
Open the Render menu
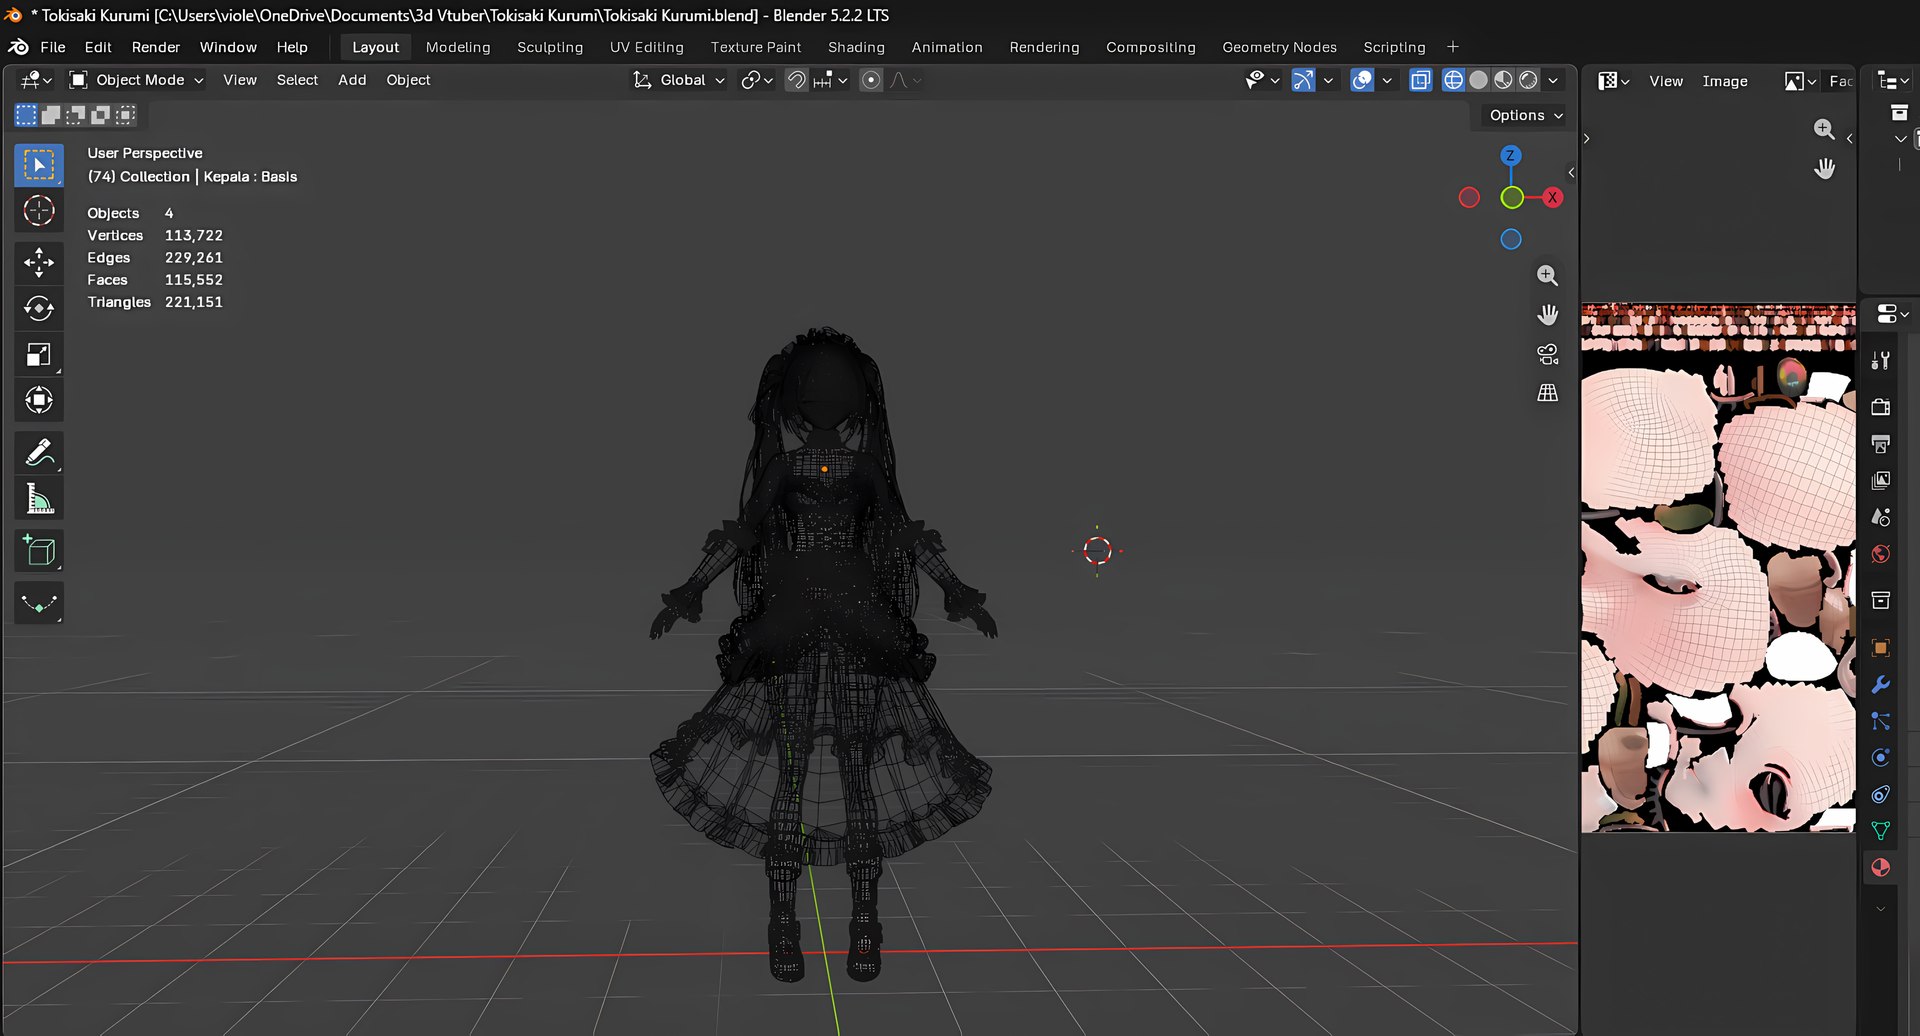point(156,47)
